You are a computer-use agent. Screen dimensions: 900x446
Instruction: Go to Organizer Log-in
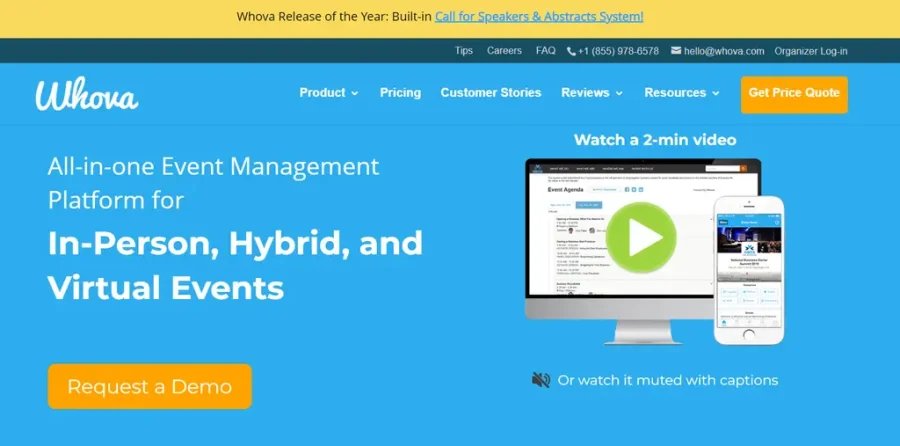pos(811,51)
